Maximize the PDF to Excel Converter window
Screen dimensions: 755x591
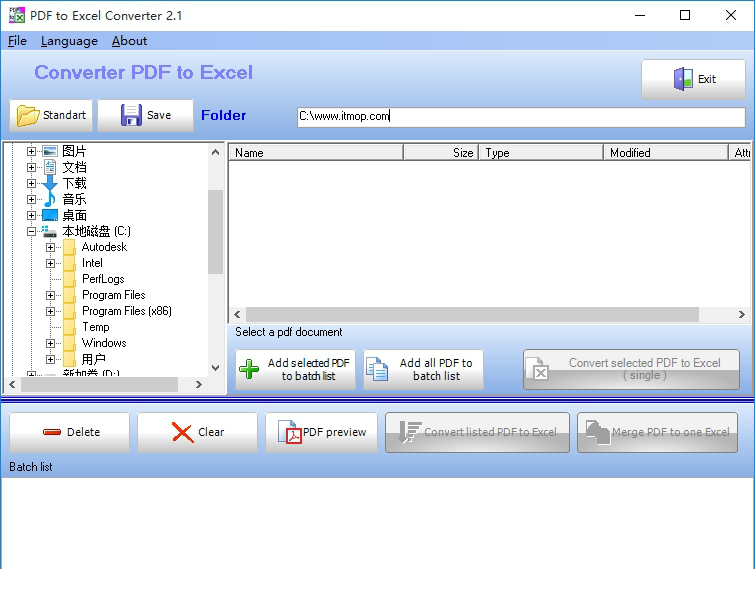[x=685, y=15]
